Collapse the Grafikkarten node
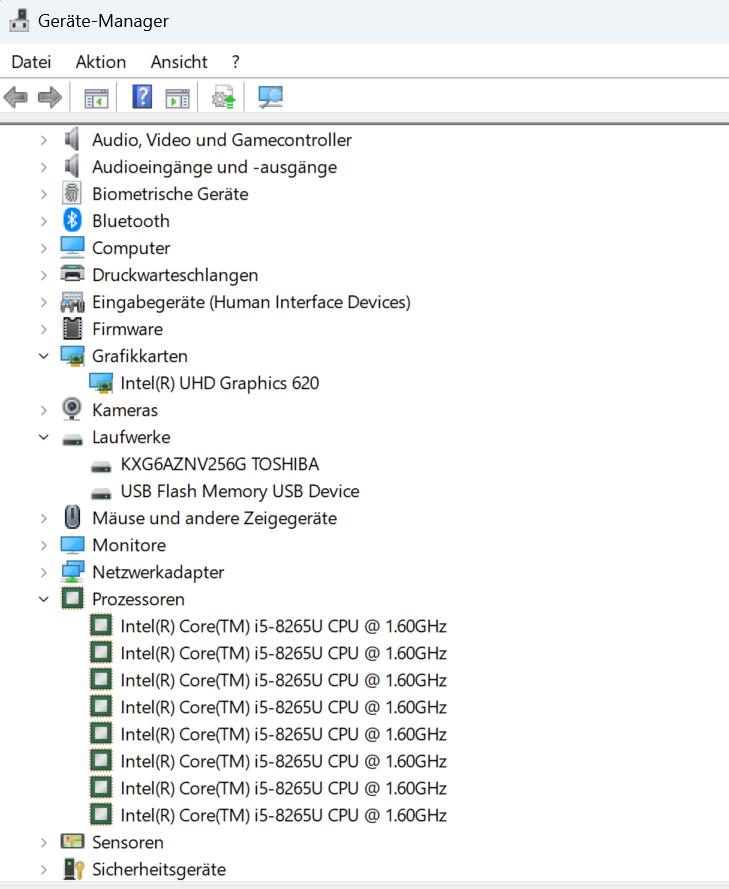This screenshot has height=889, width=729. point(44,356)
